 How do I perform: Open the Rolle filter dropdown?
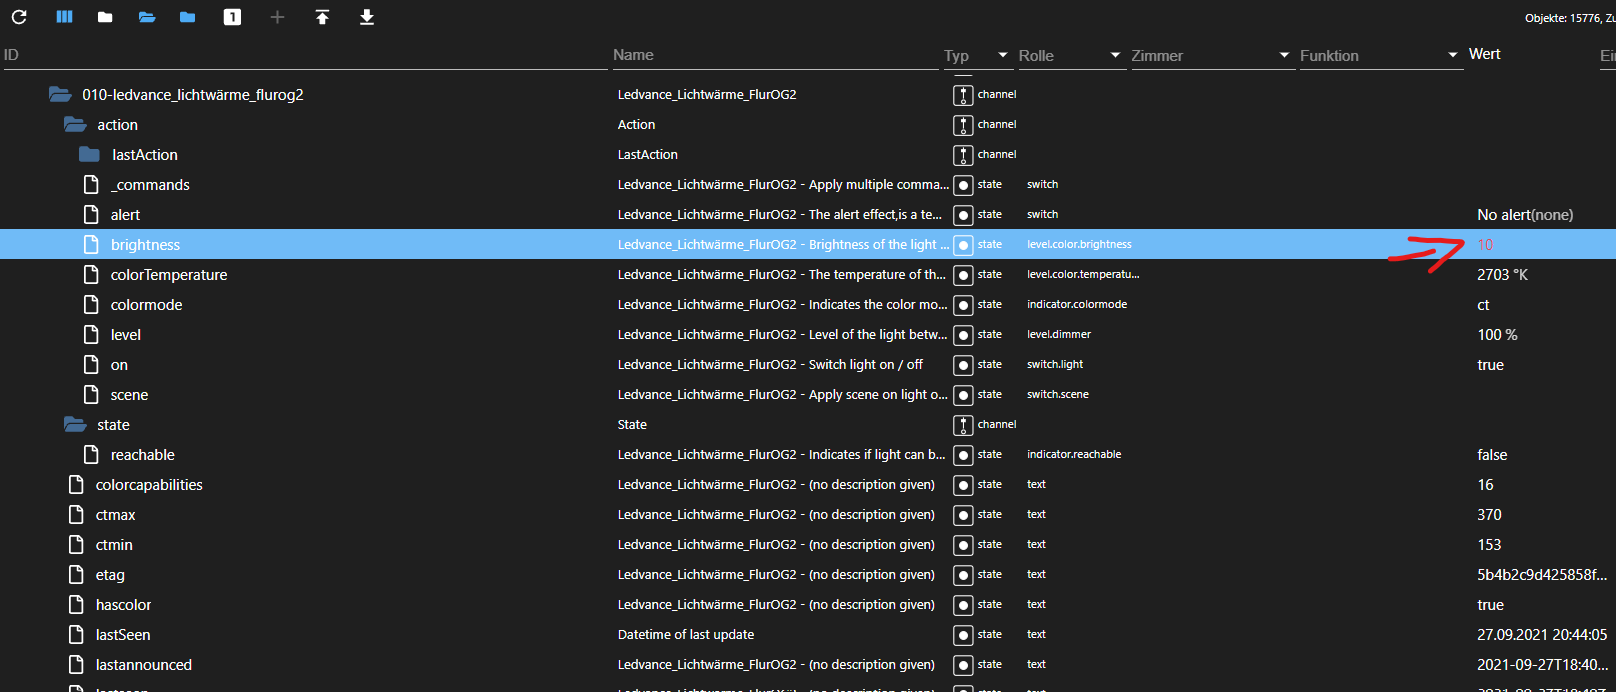(x=1115, y=55)
